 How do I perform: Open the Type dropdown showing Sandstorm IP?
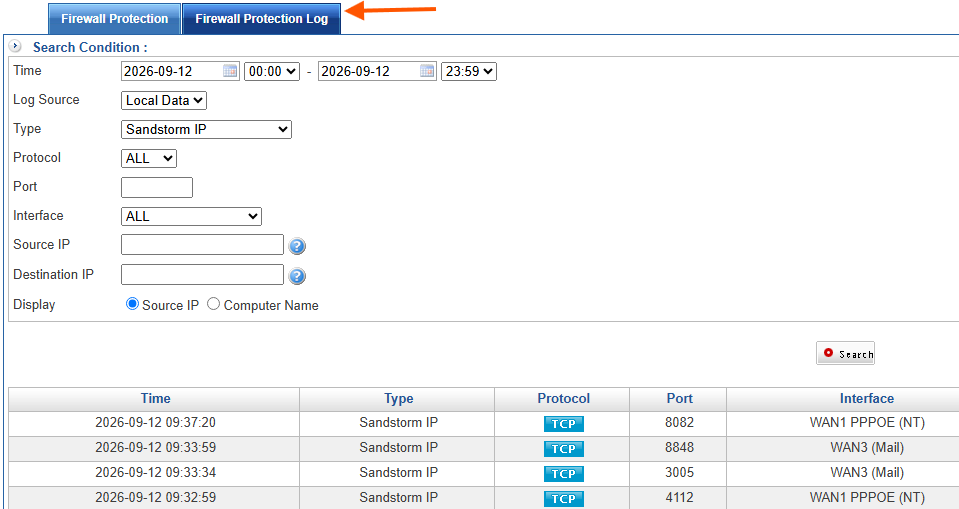206,129
